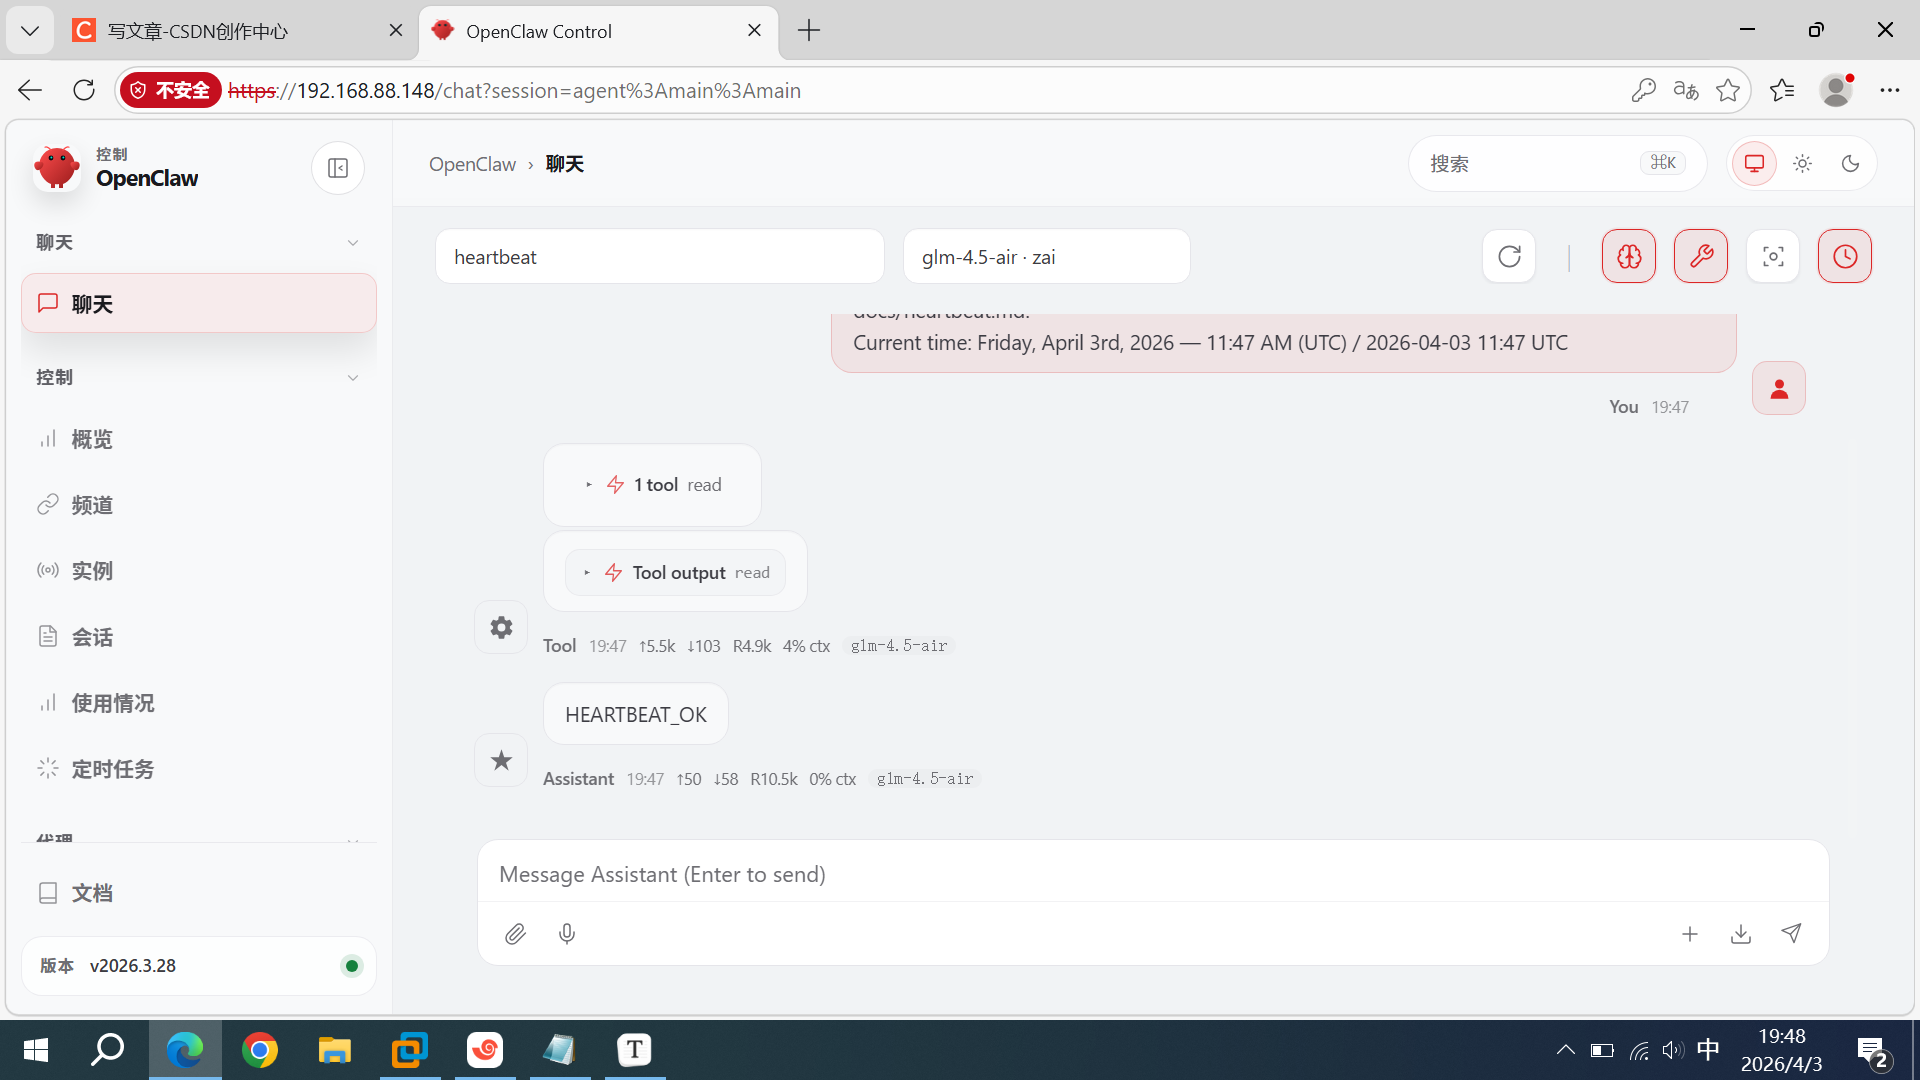This screenshot has height=1080, width=1920.
Task: Click the refresh chat icon beside model selector
Action: coord(1509,257)
